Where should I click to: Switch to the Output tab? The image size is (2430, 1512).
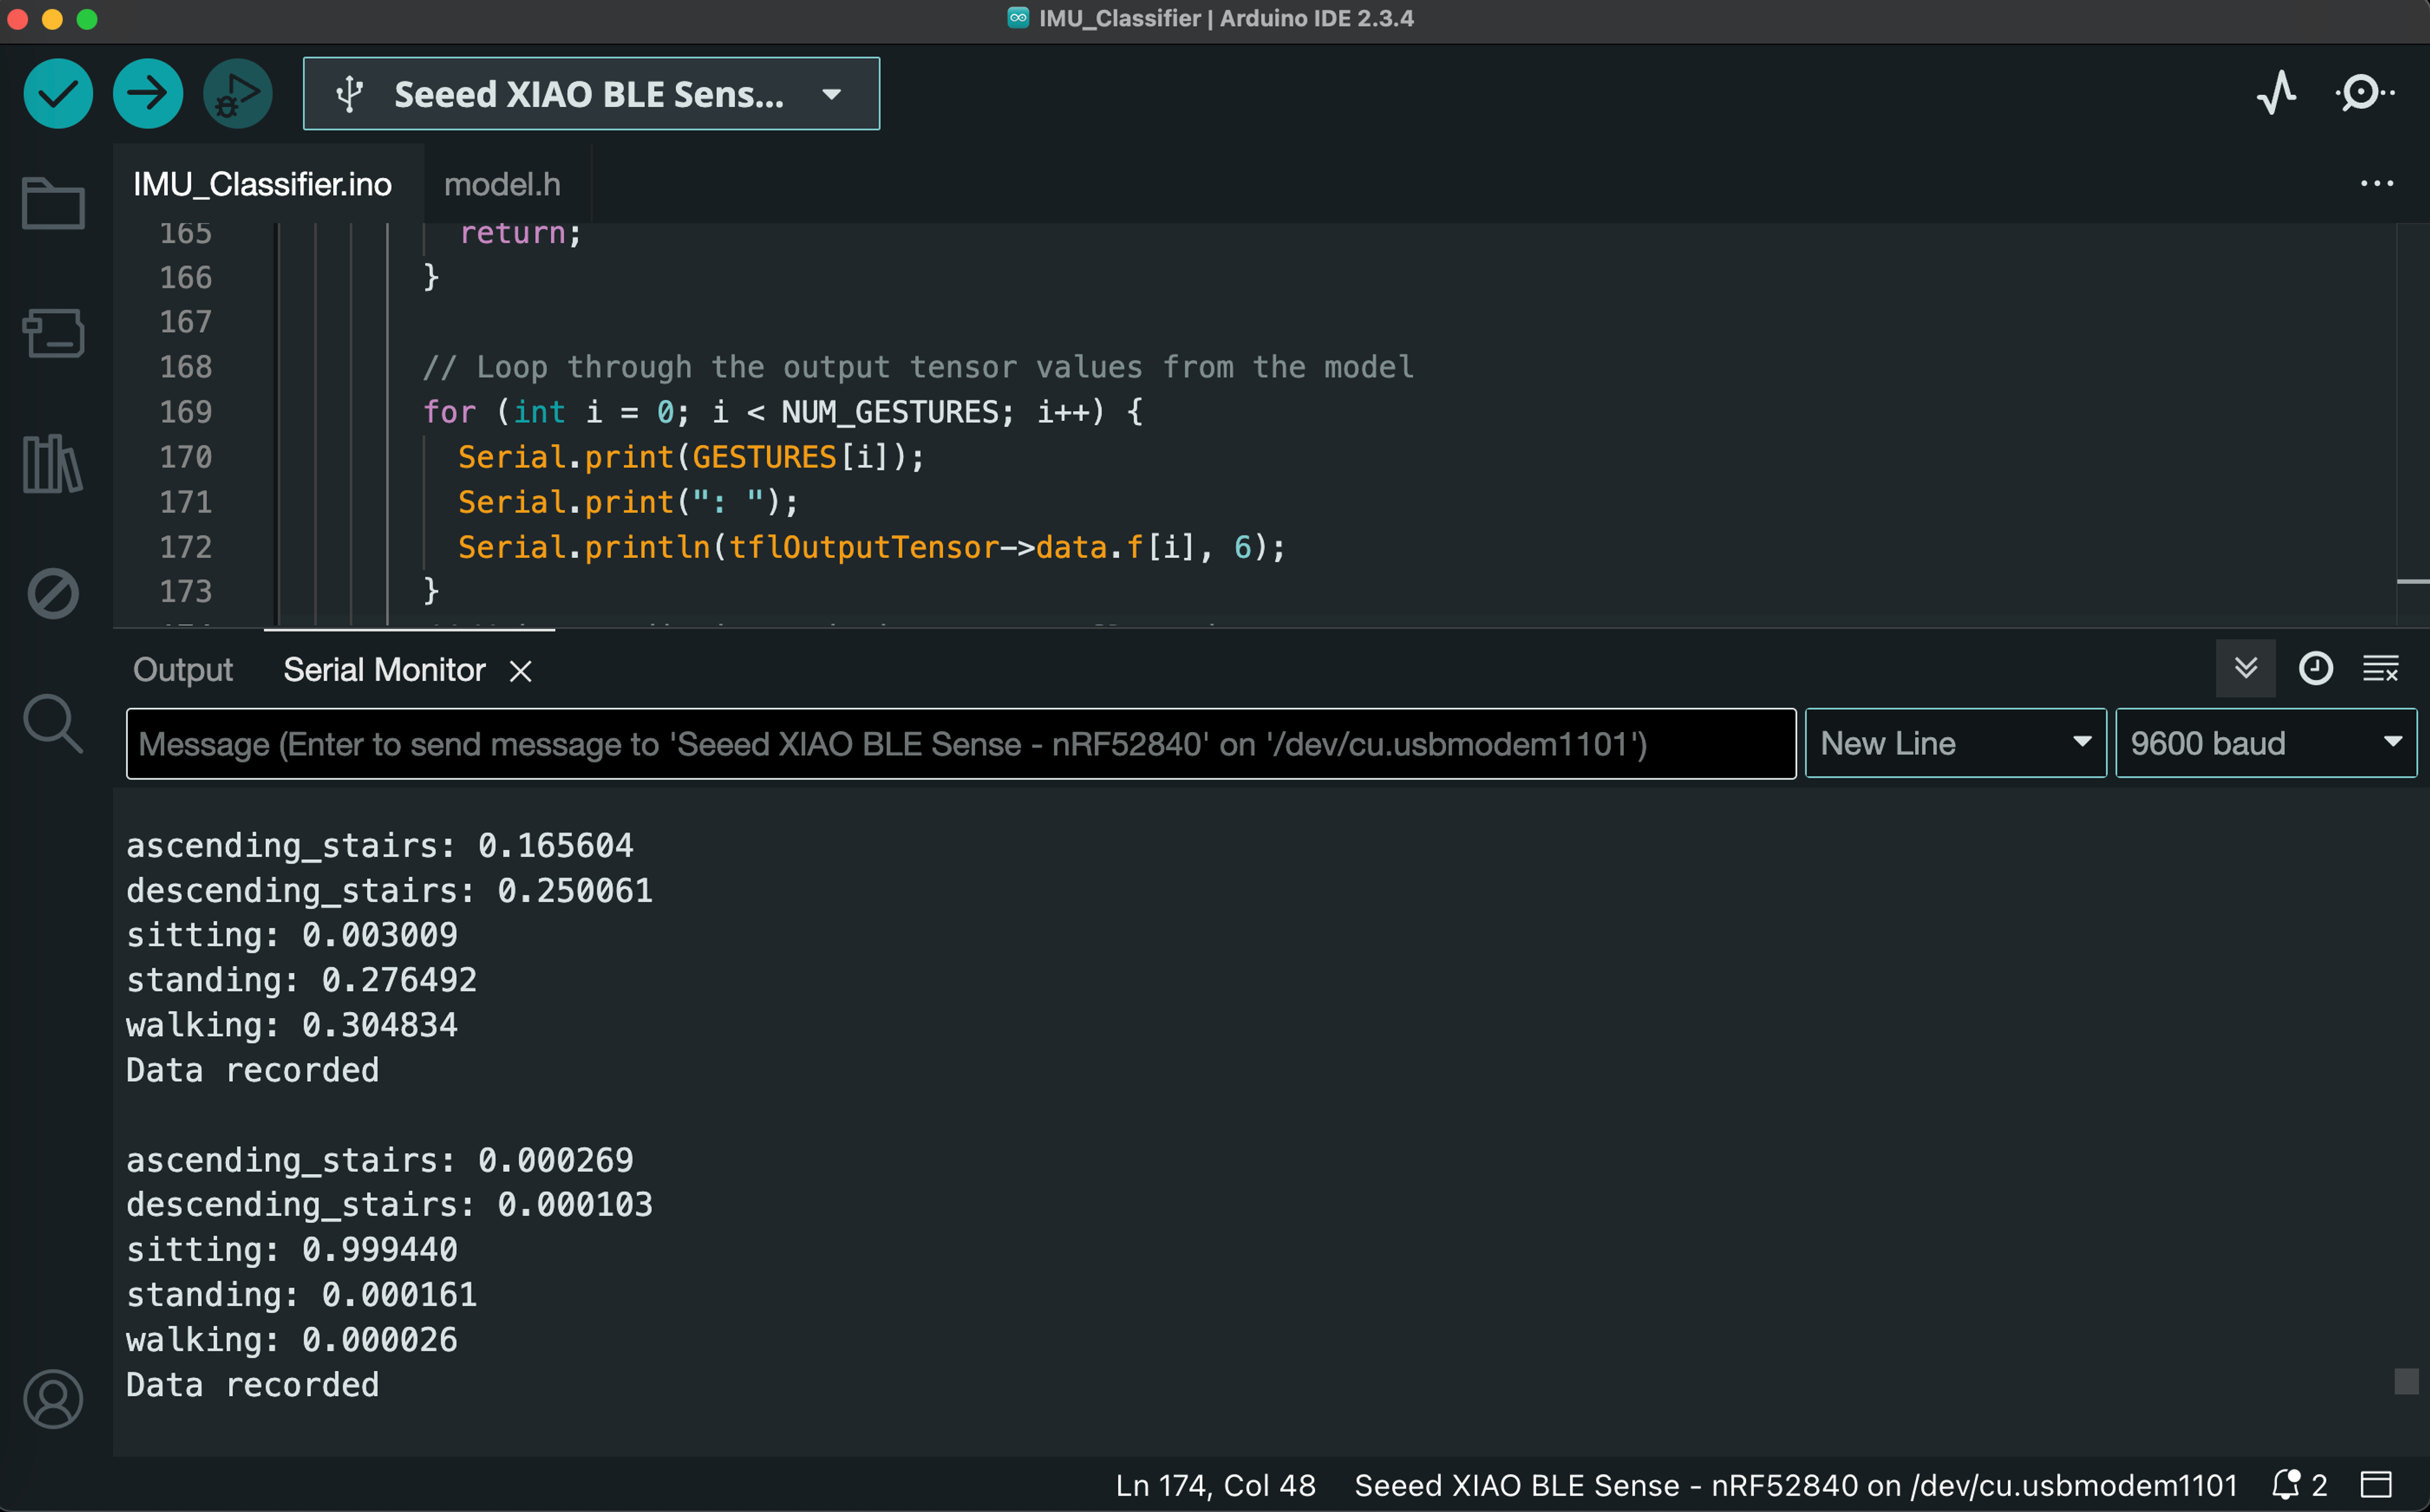tap(183, 669)
